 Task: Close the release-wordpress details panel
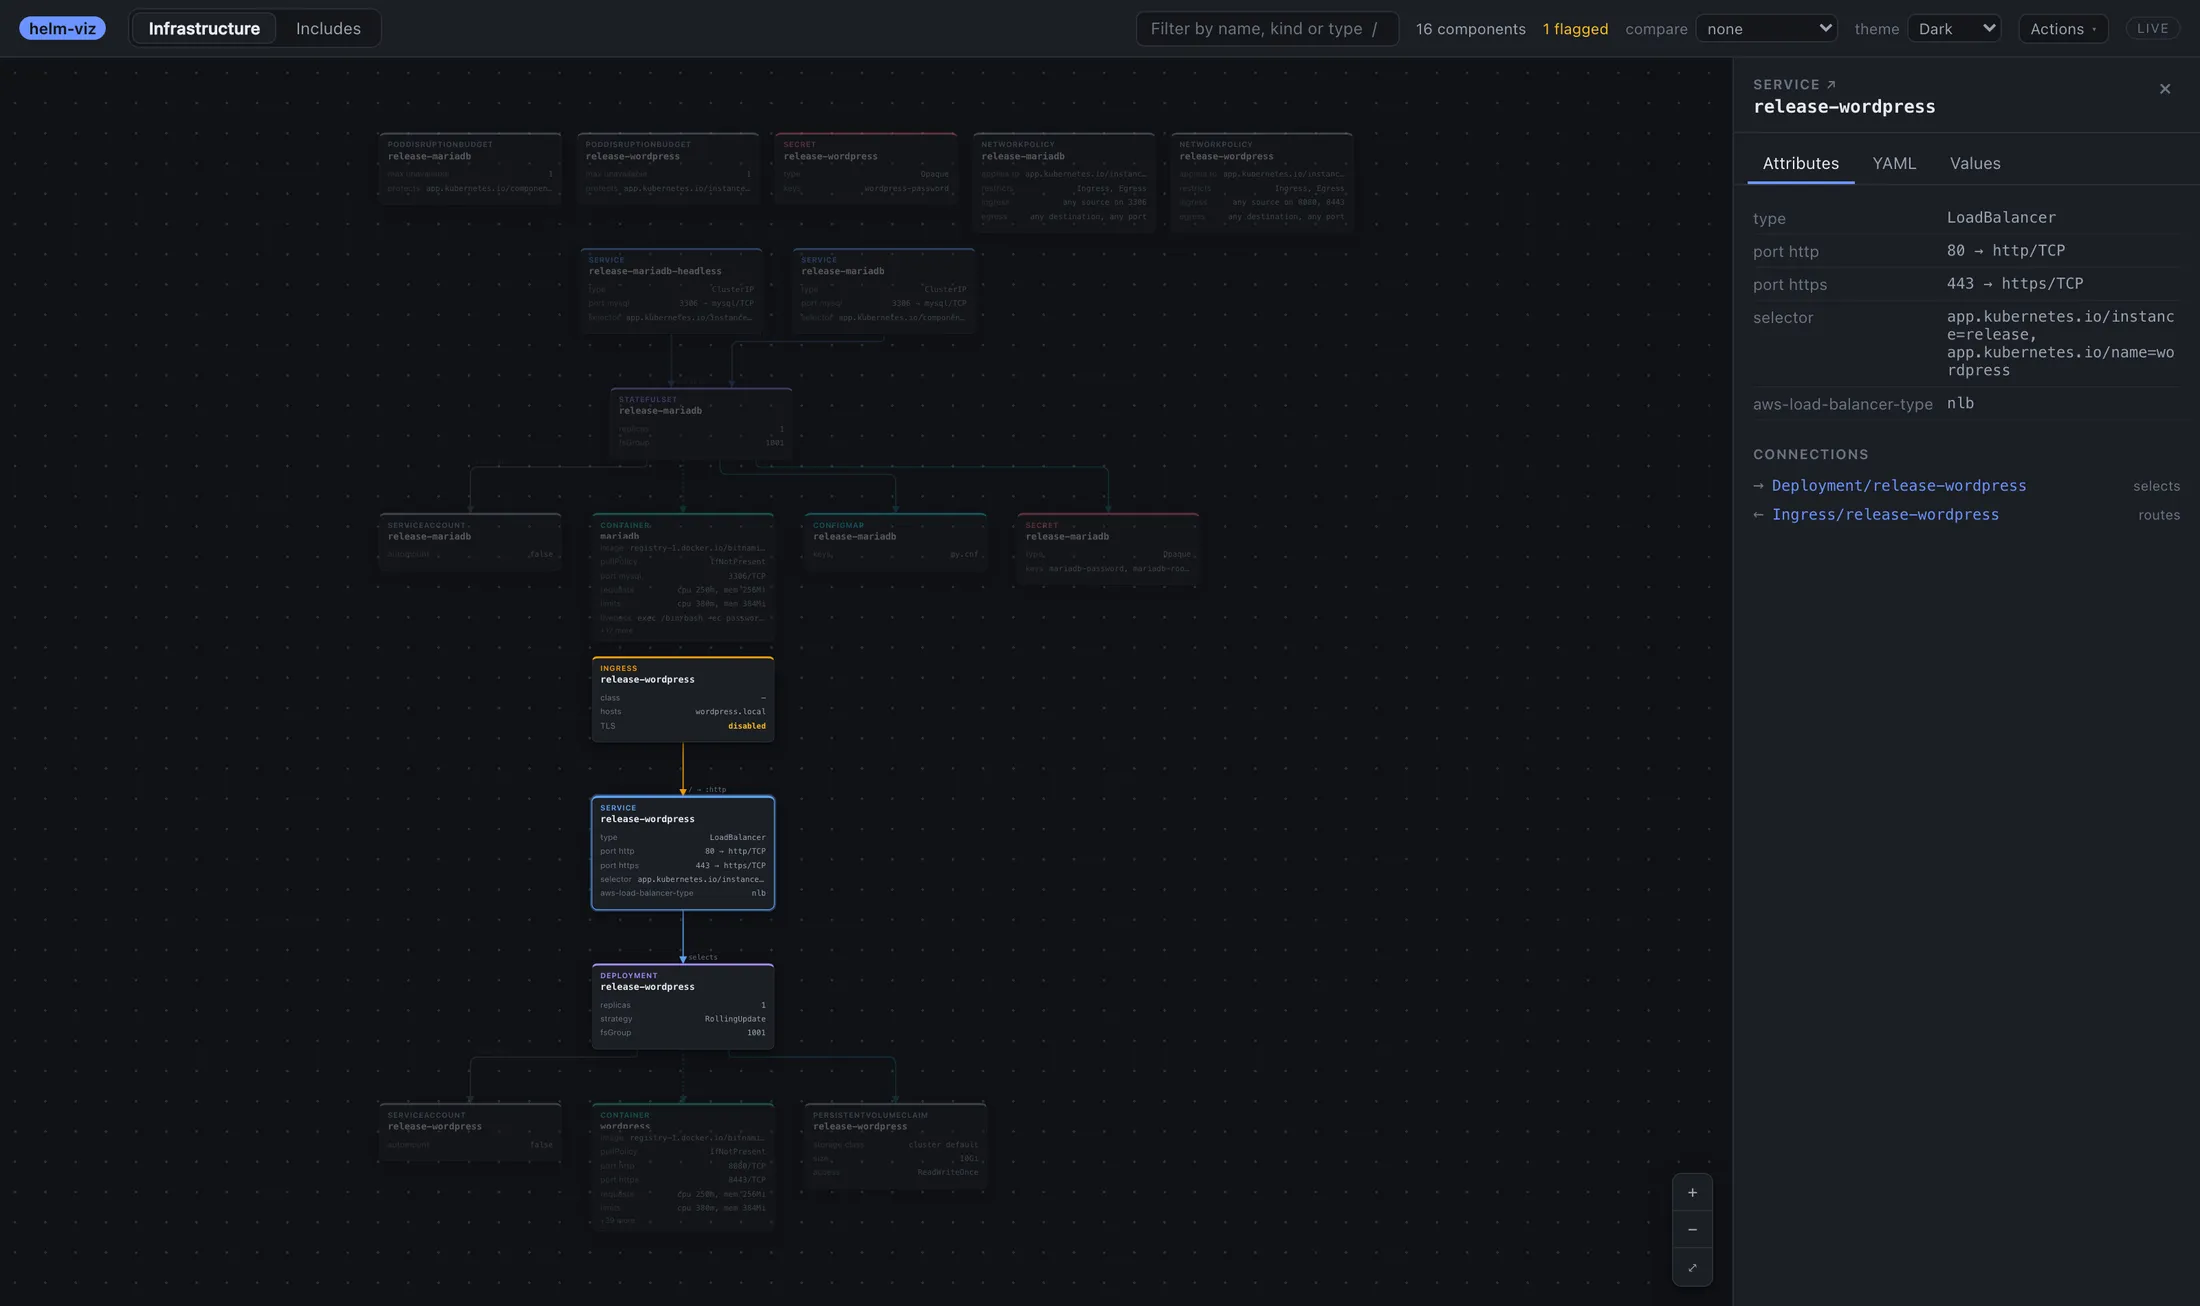[x=2165, y=89]
